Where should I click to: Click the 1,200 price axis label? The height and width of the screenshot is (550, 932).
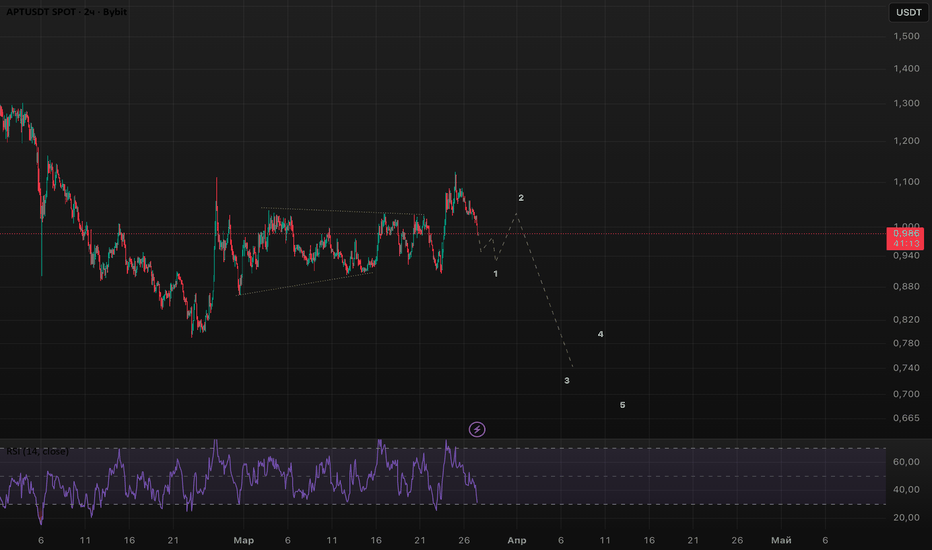[906, 141]
